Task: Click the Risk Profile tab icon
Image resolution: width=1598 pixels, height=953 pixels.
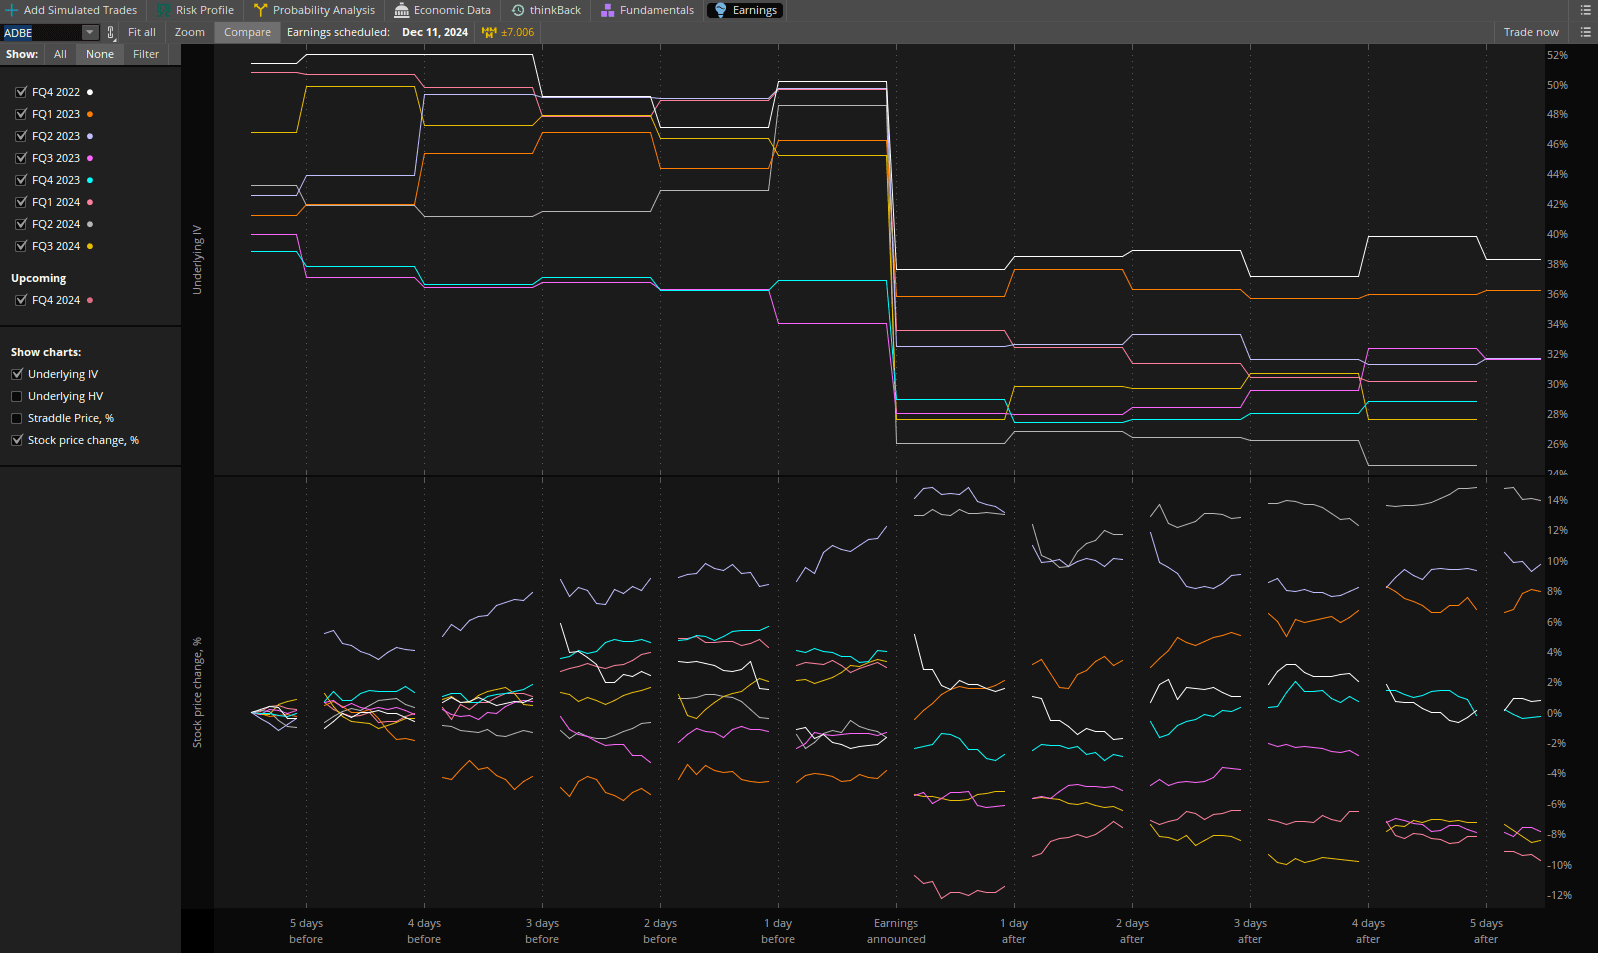Action: click(x=163, y=10)
